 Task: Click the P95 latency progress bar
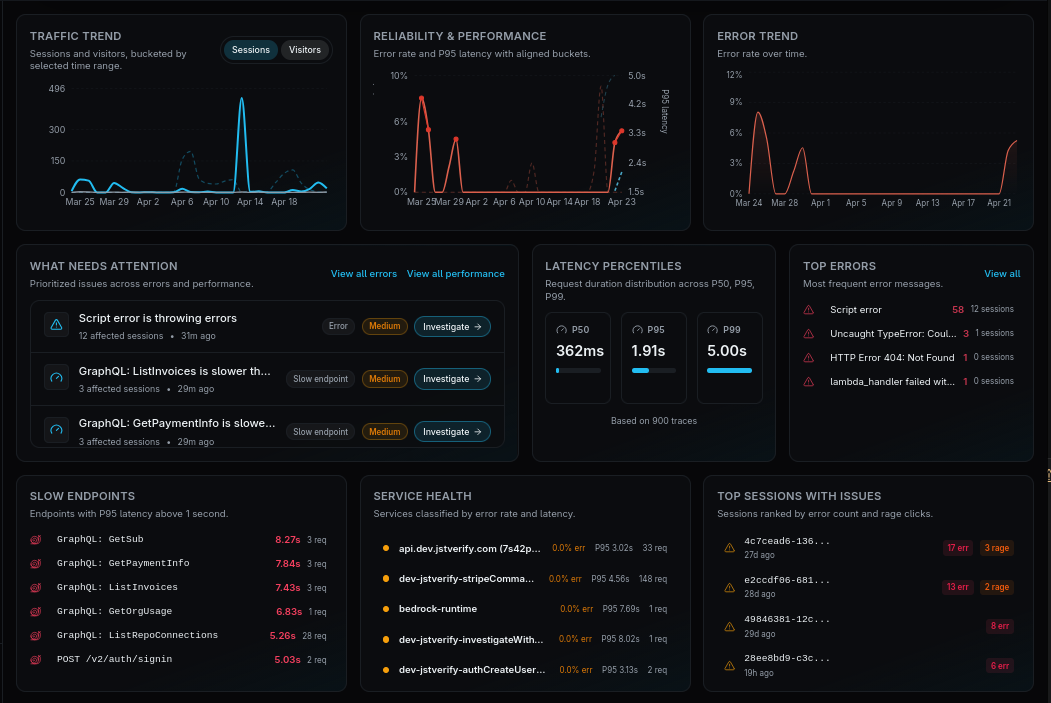(654, 371)
